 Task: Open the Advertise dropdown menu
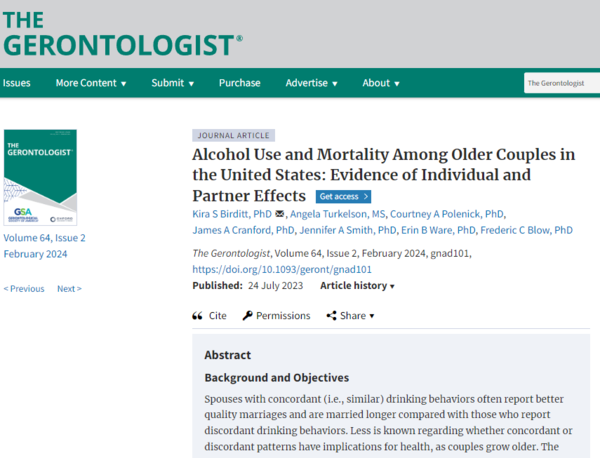point(311,83)
